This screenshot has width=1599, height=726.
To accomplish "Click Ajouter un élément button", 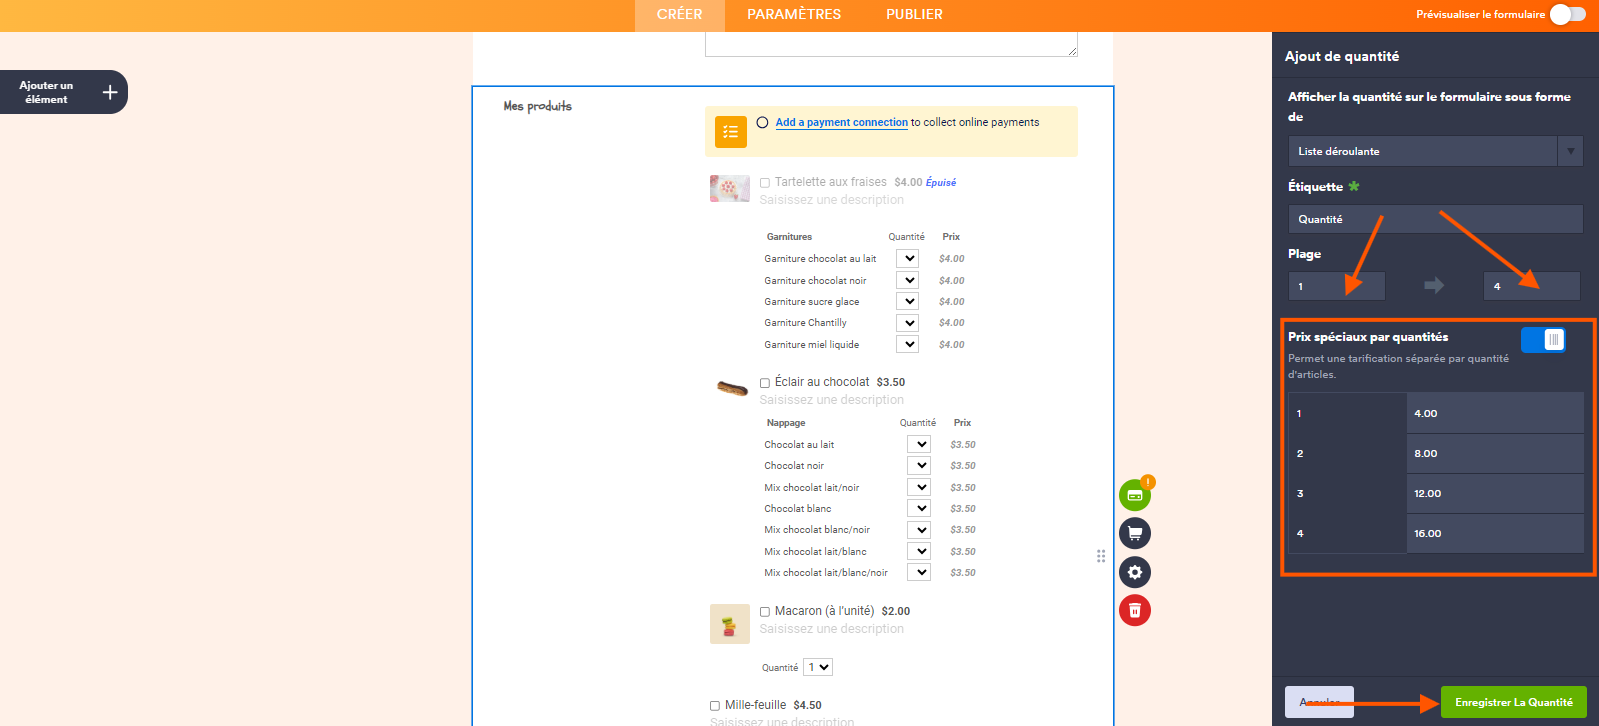I will [x=64, y=92].
